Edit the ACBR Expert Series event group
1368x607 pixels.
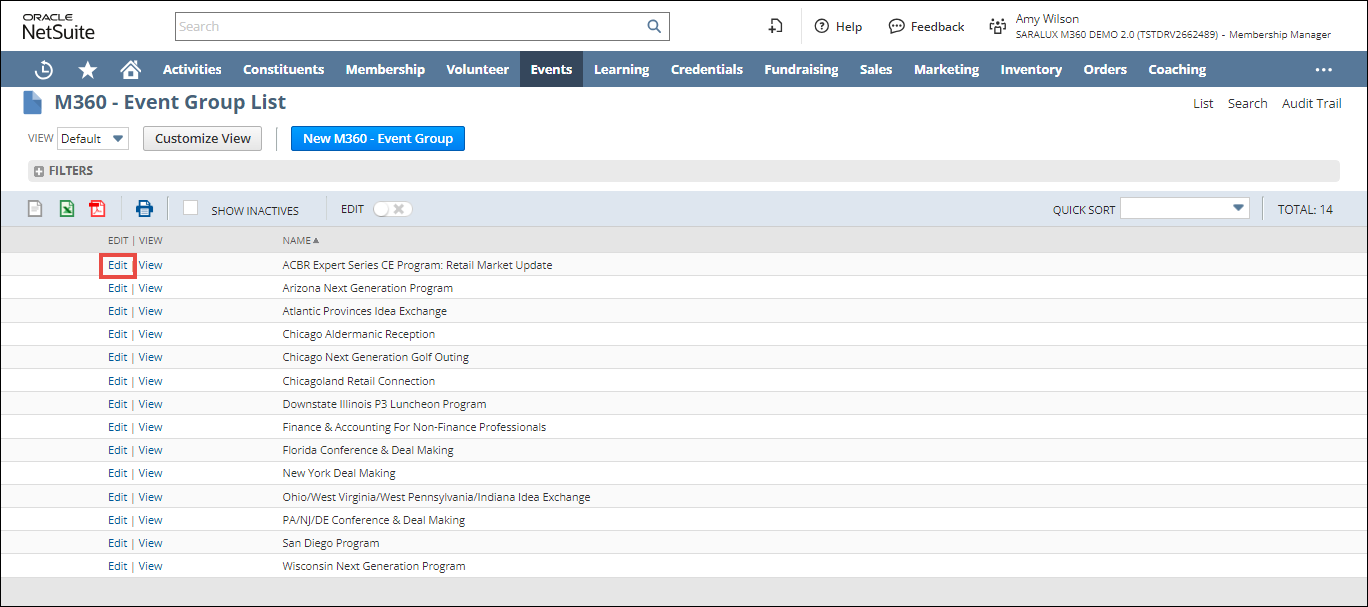point(118,265)
